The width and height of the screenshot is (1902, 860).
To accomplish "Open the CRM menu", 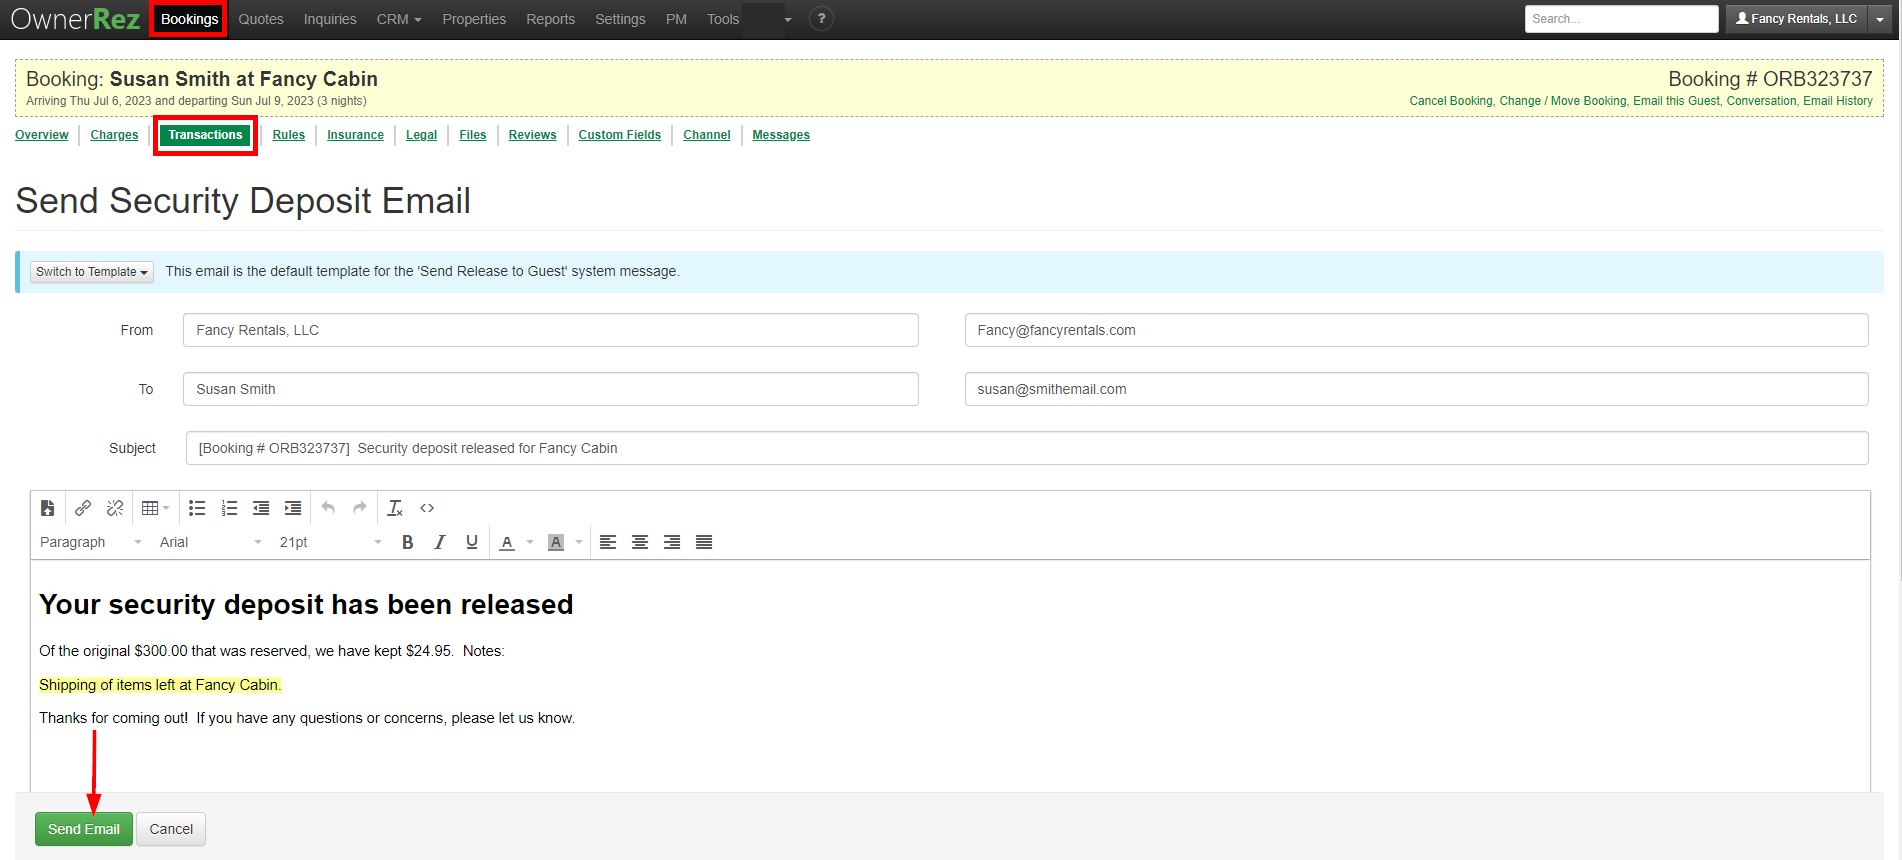I will click(398, 19).
